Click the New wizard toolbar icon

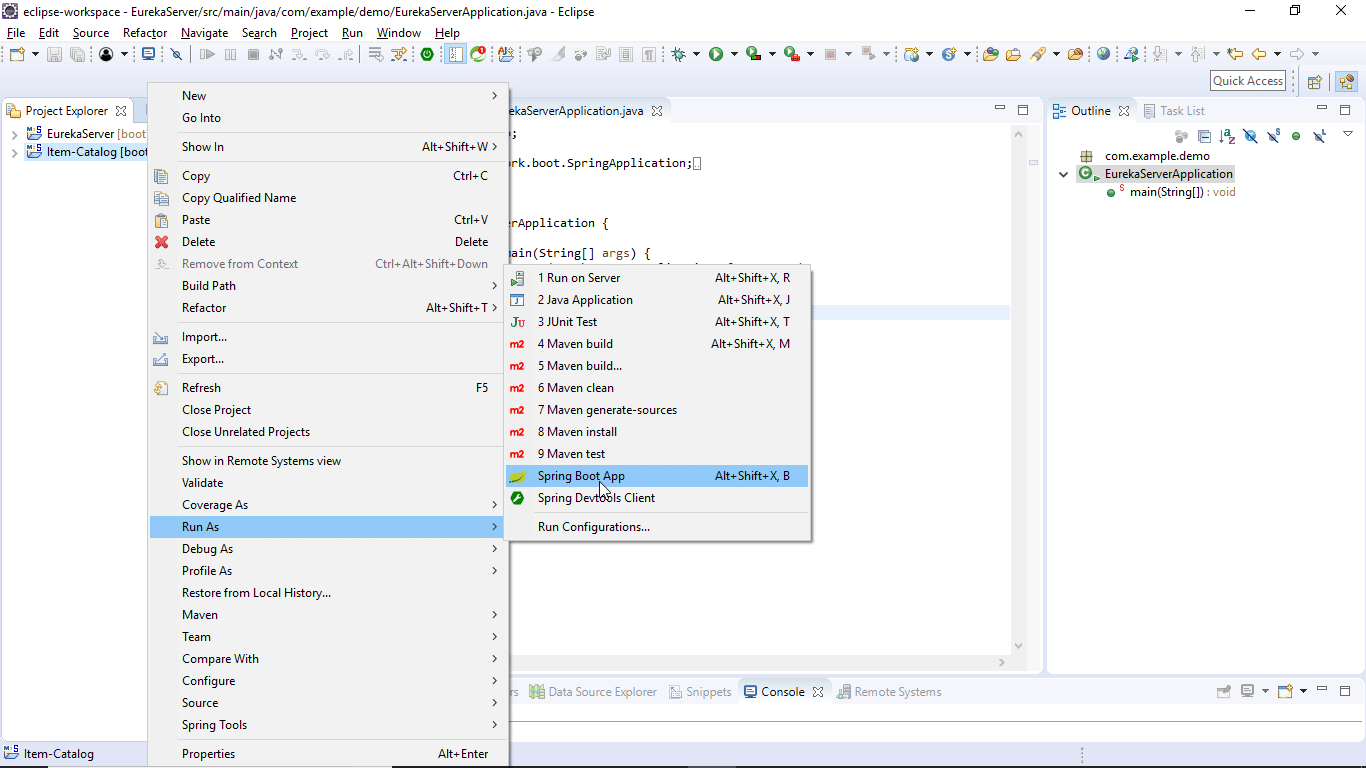(x=17, y=54)
